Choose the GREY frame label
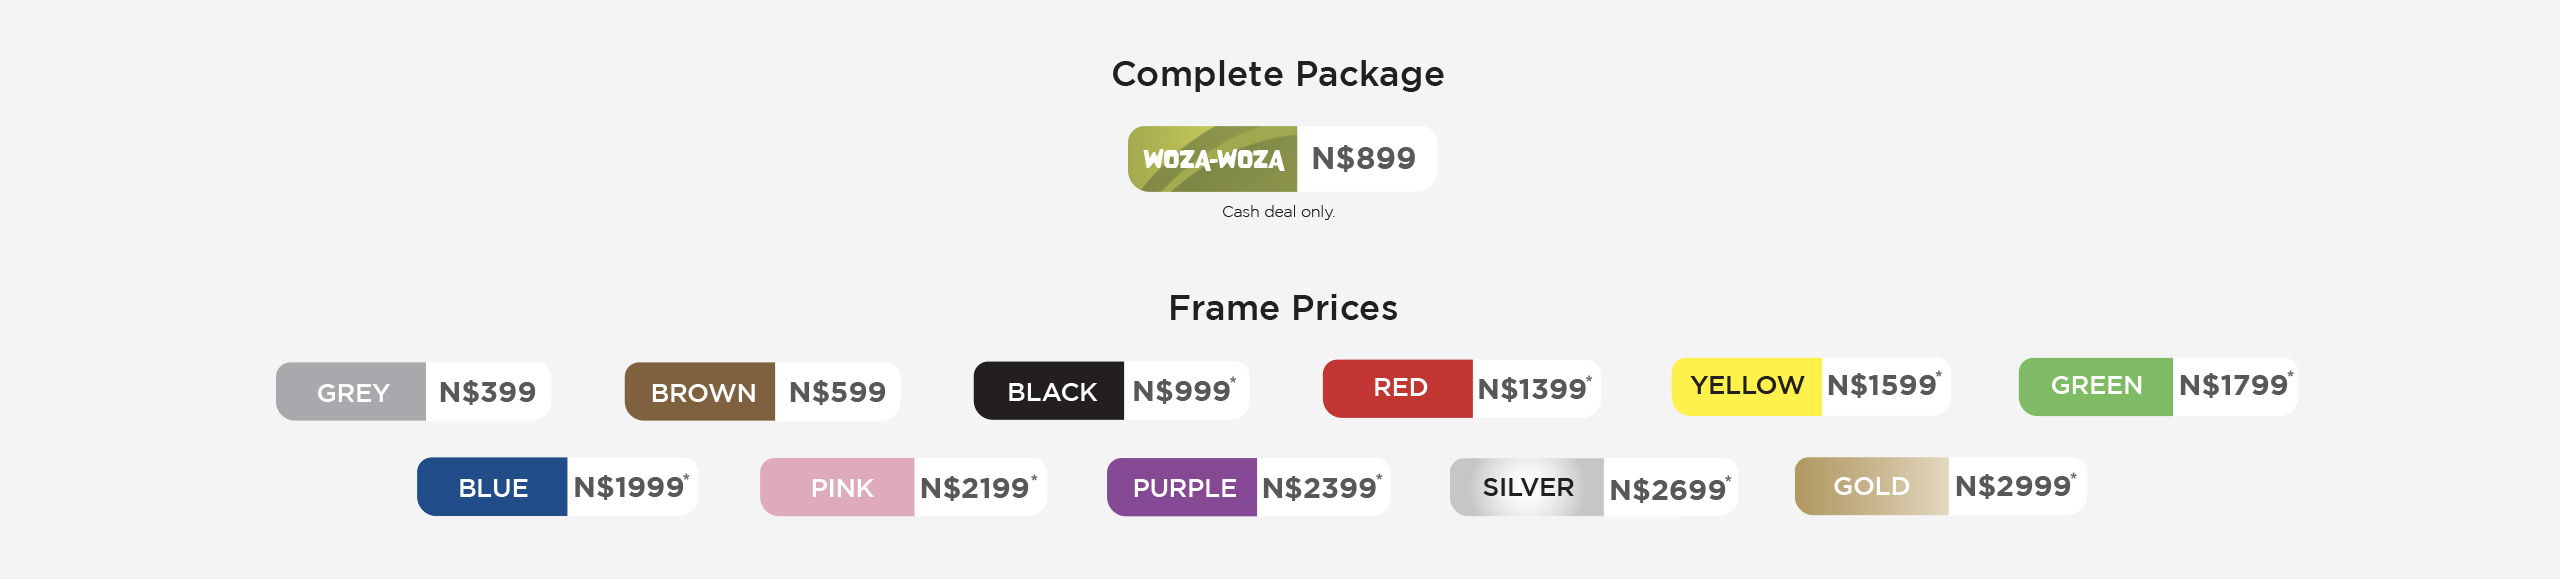 click(351, 392)
